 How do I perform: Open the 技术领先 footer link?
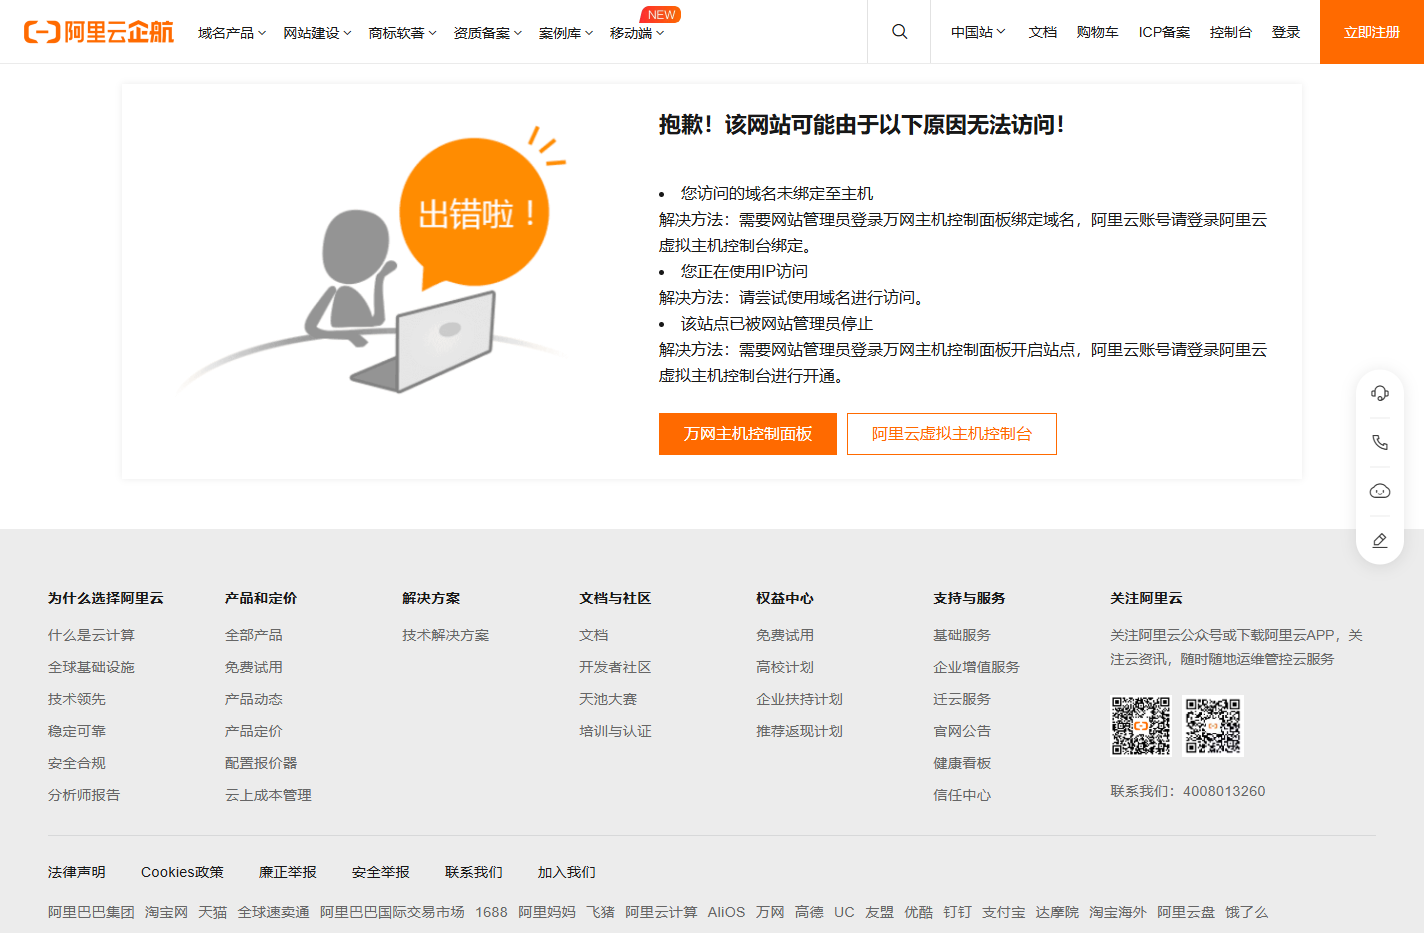tap(77, 699)
